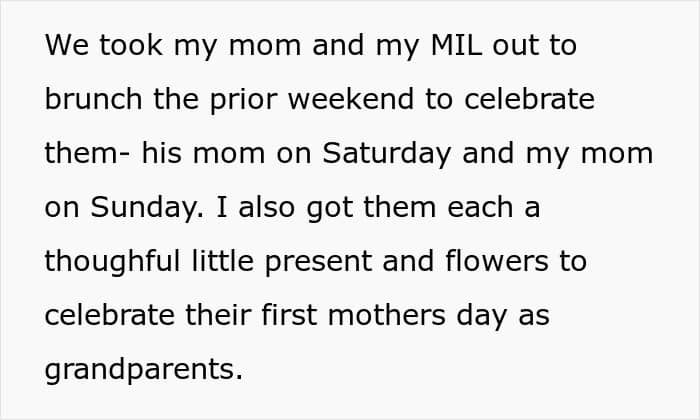This screenshot has width=700, height=420.
Task: Click the word "mothers"
Action: (387, 314)
